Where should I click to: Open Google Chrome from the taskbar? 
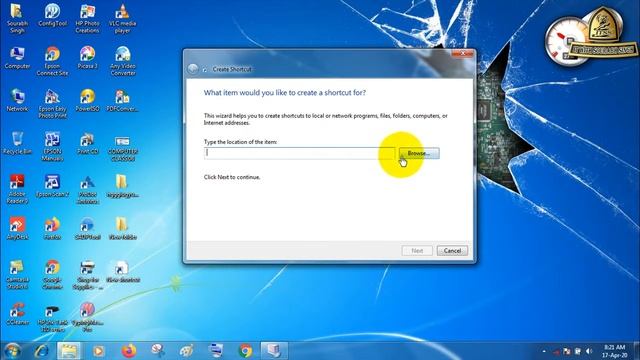pos(245,351)
